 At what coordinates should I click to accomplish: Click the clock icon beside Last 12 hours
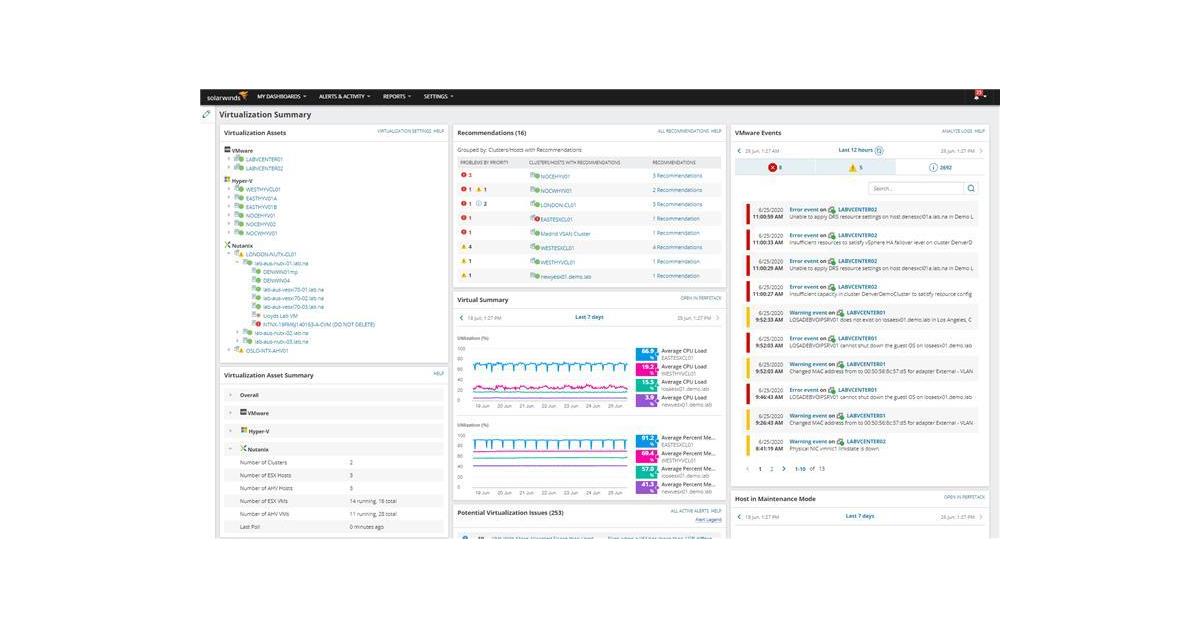[x=879, y=151]
